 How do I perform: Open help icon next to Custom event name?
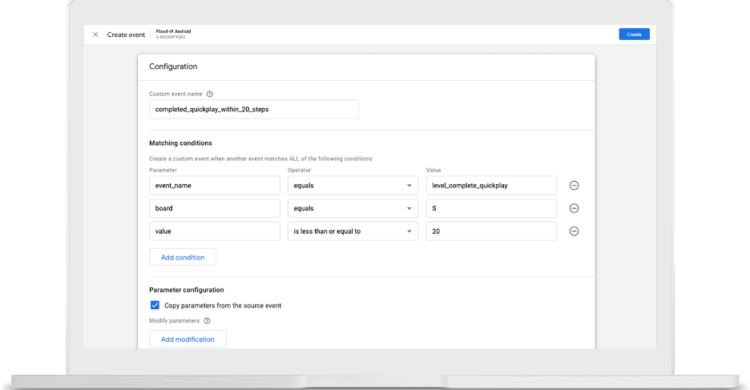point(210,94)
